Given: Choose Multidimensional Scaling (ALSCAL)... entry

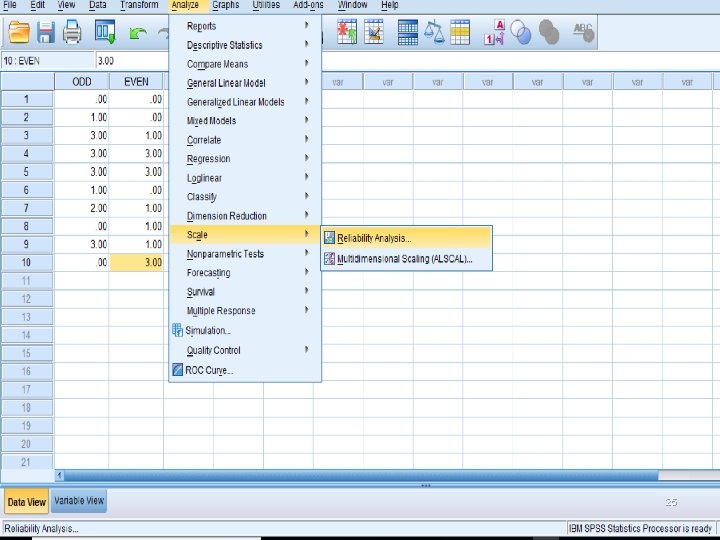Looking at the screenshot, I should (x=406, y=259).
